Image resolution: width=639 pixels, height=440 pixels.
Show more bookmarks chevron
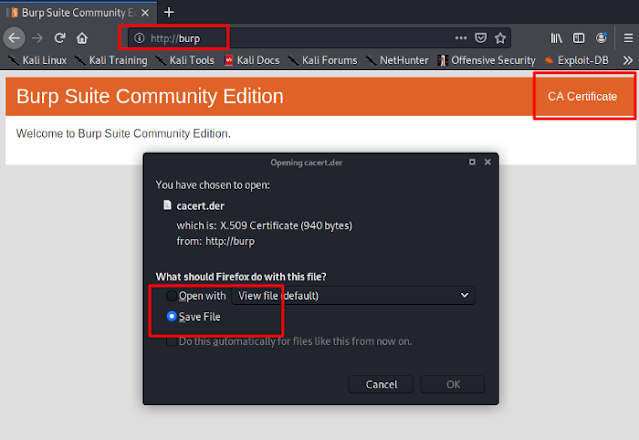point(628,60)
